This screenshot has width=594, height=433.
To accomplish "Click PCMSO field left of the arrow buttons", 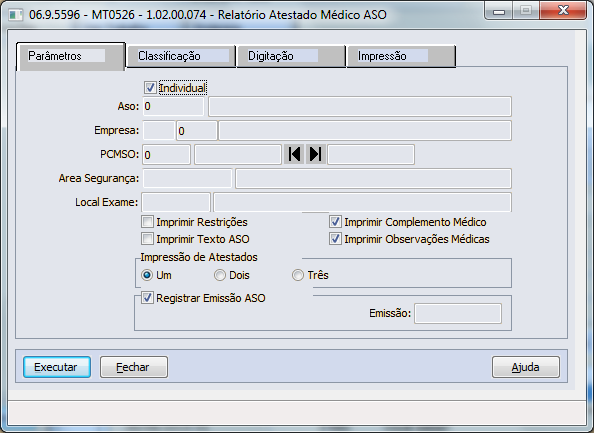I will click(x=238, y=155).
